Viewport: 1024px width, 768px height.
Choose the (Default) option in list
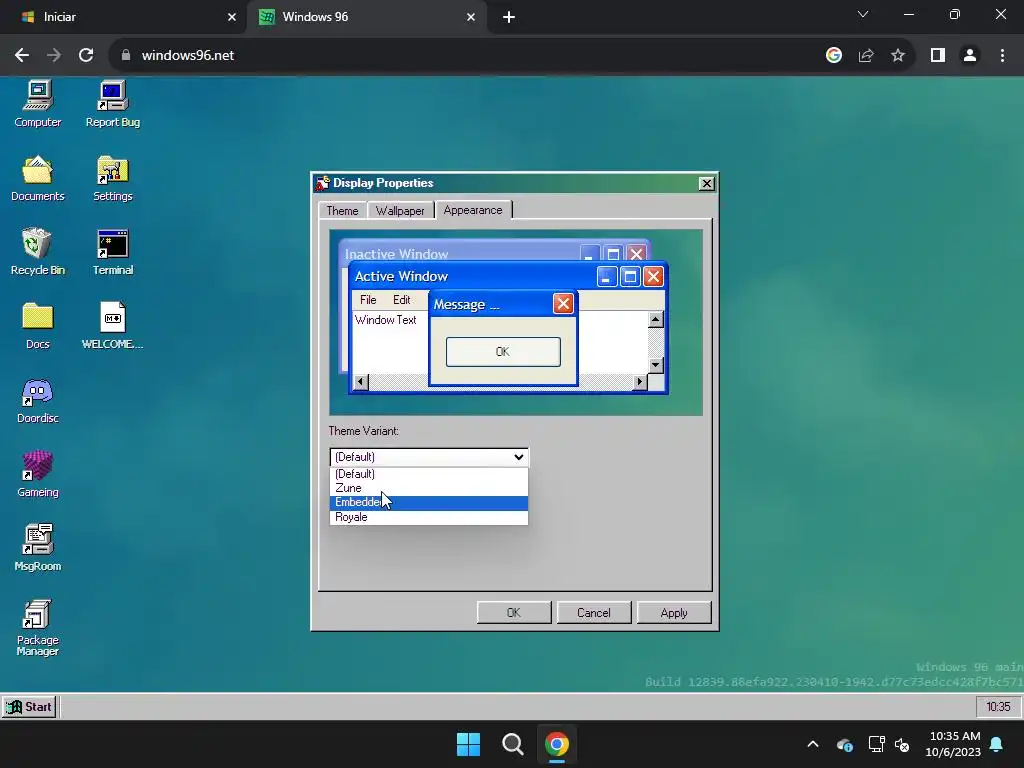[428, 474]
